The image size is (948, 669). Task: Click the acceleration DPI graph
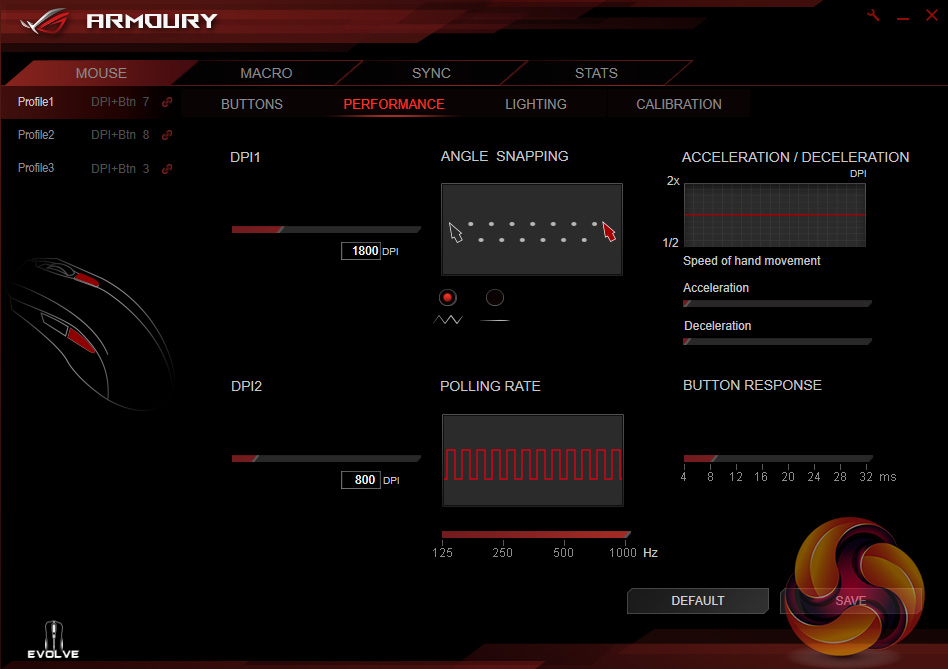tap(774, 215)
